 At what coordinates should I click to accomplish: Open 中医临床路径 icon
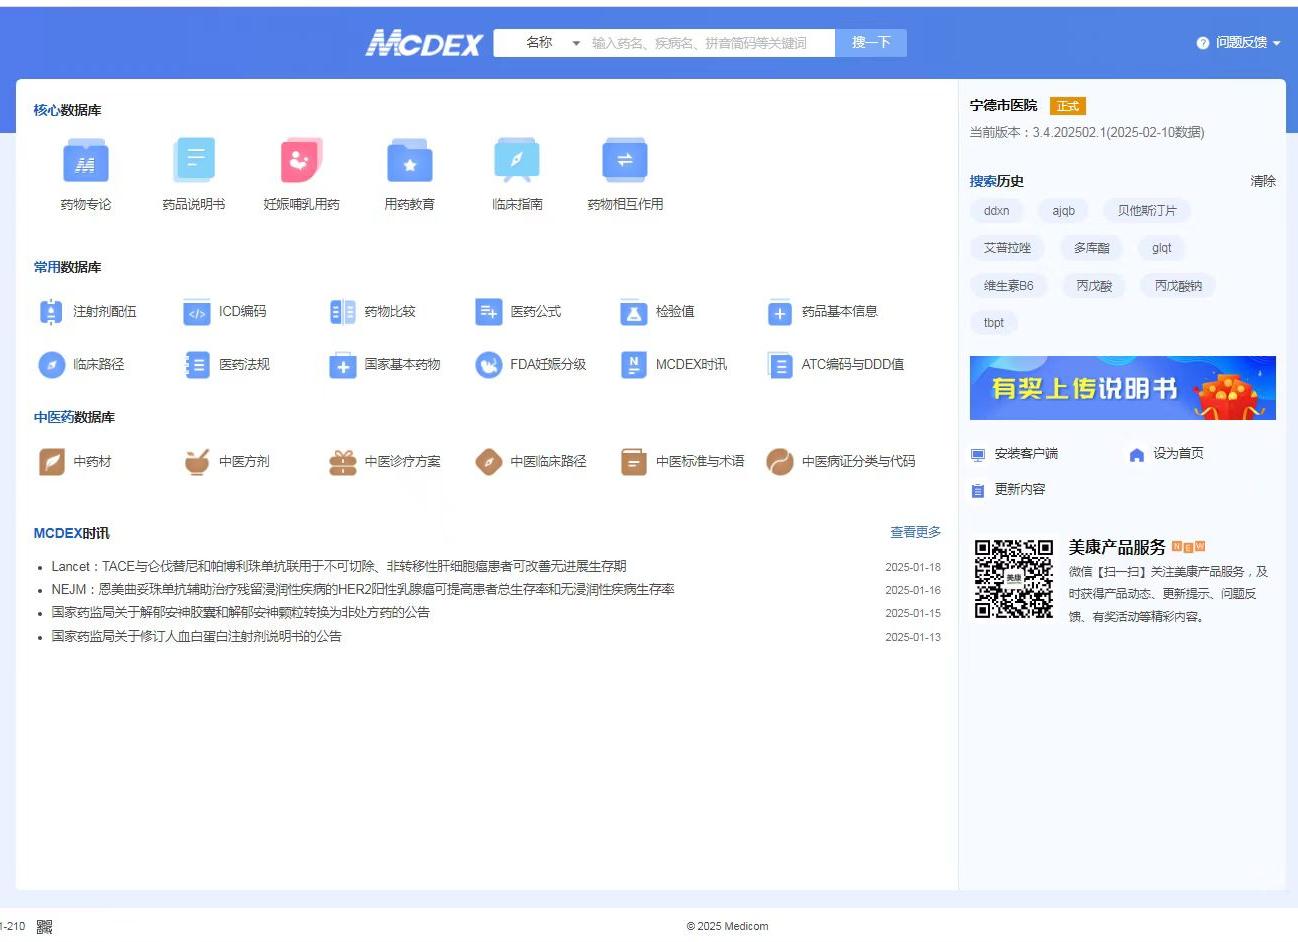click(x=488, y=462)
